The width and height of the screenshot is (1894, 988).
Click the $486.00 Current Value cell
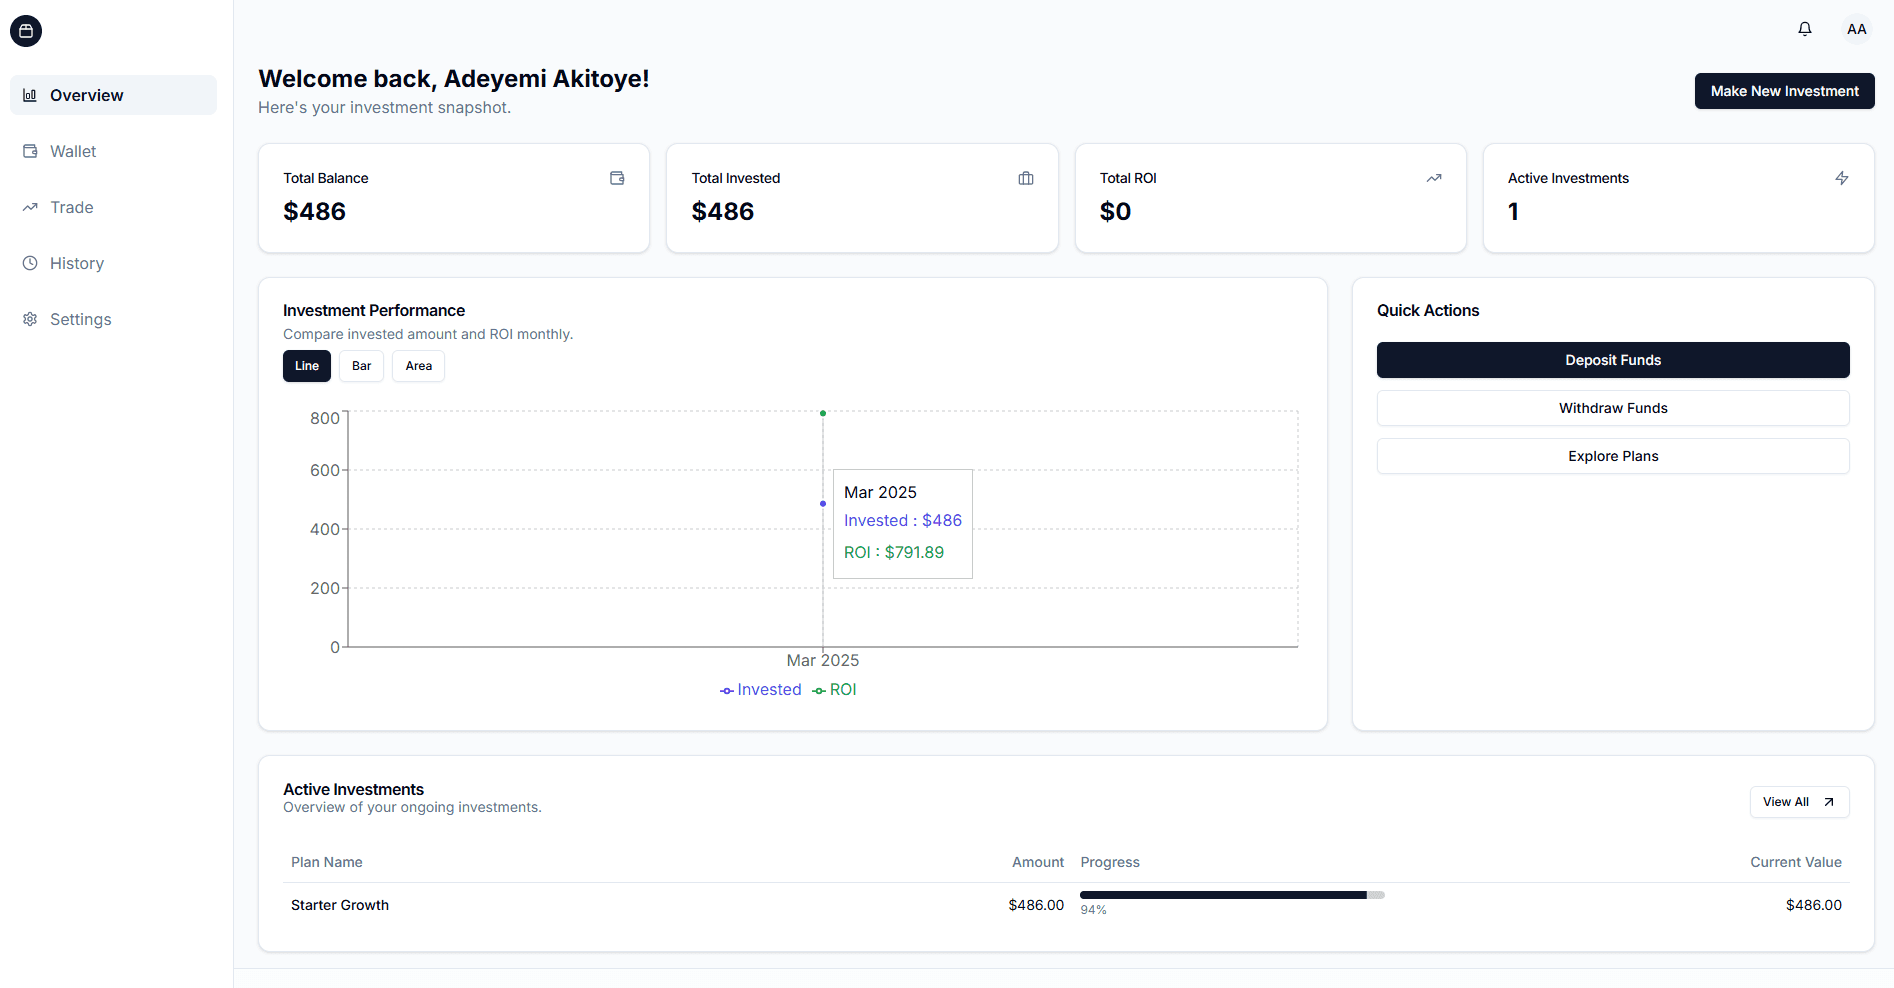point(1813,905)
